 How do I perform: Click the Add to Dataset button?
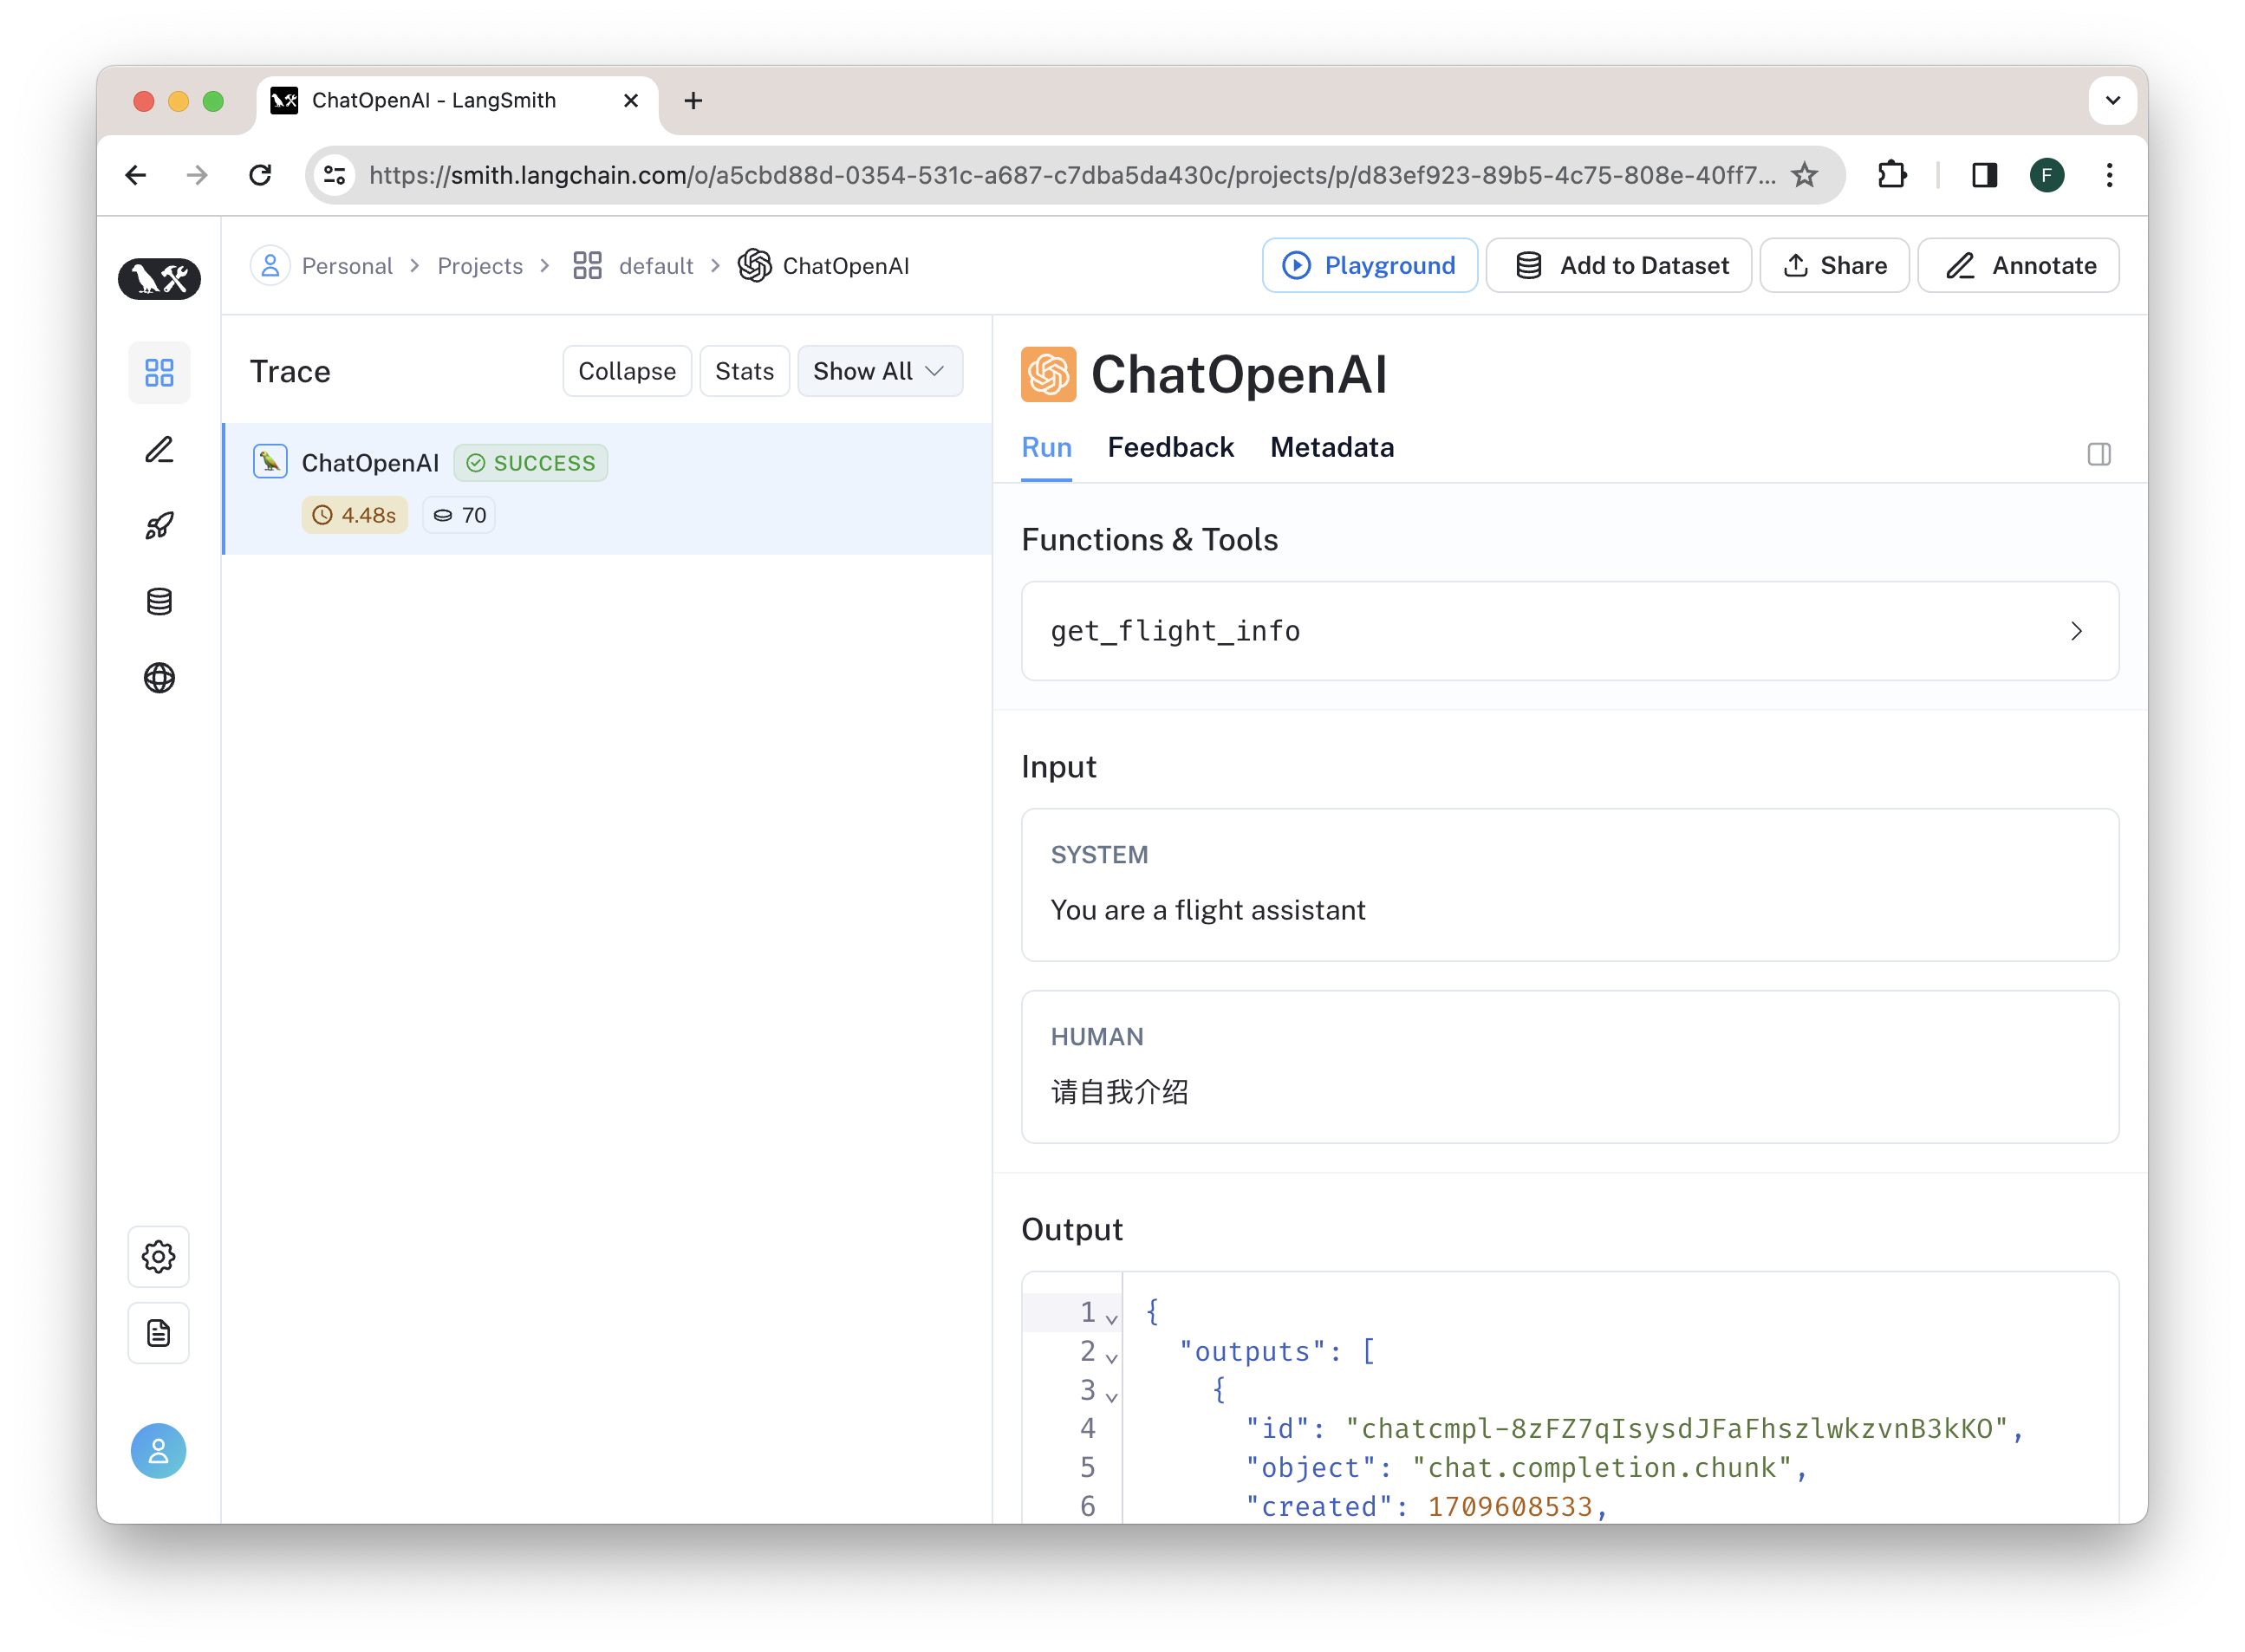[1619, 266]
